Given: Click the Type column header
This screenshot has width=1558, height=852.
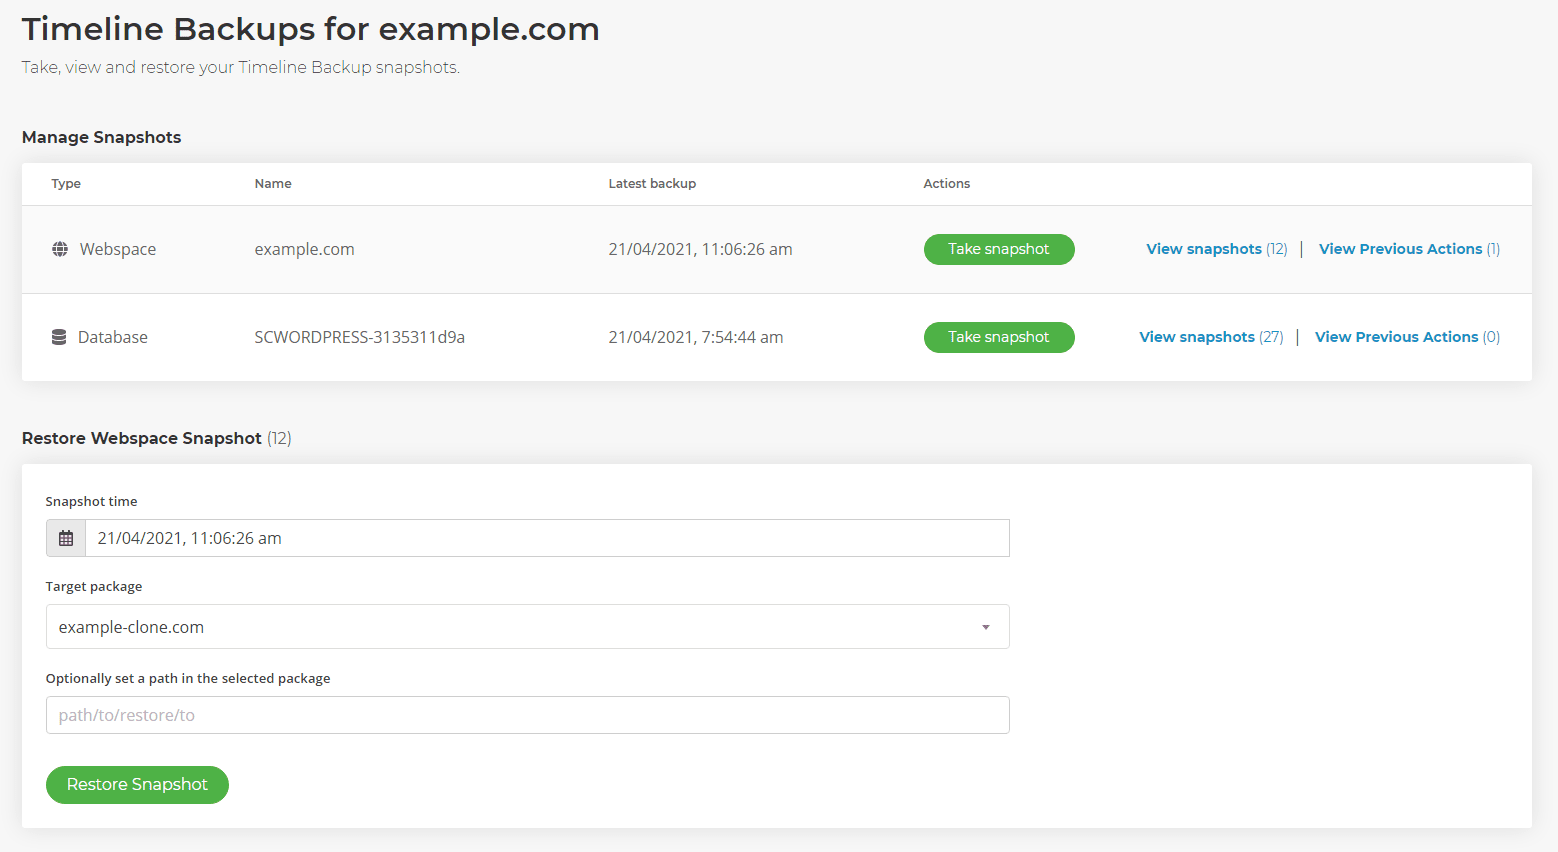Looking at the screenshot, I should (66, 184).
